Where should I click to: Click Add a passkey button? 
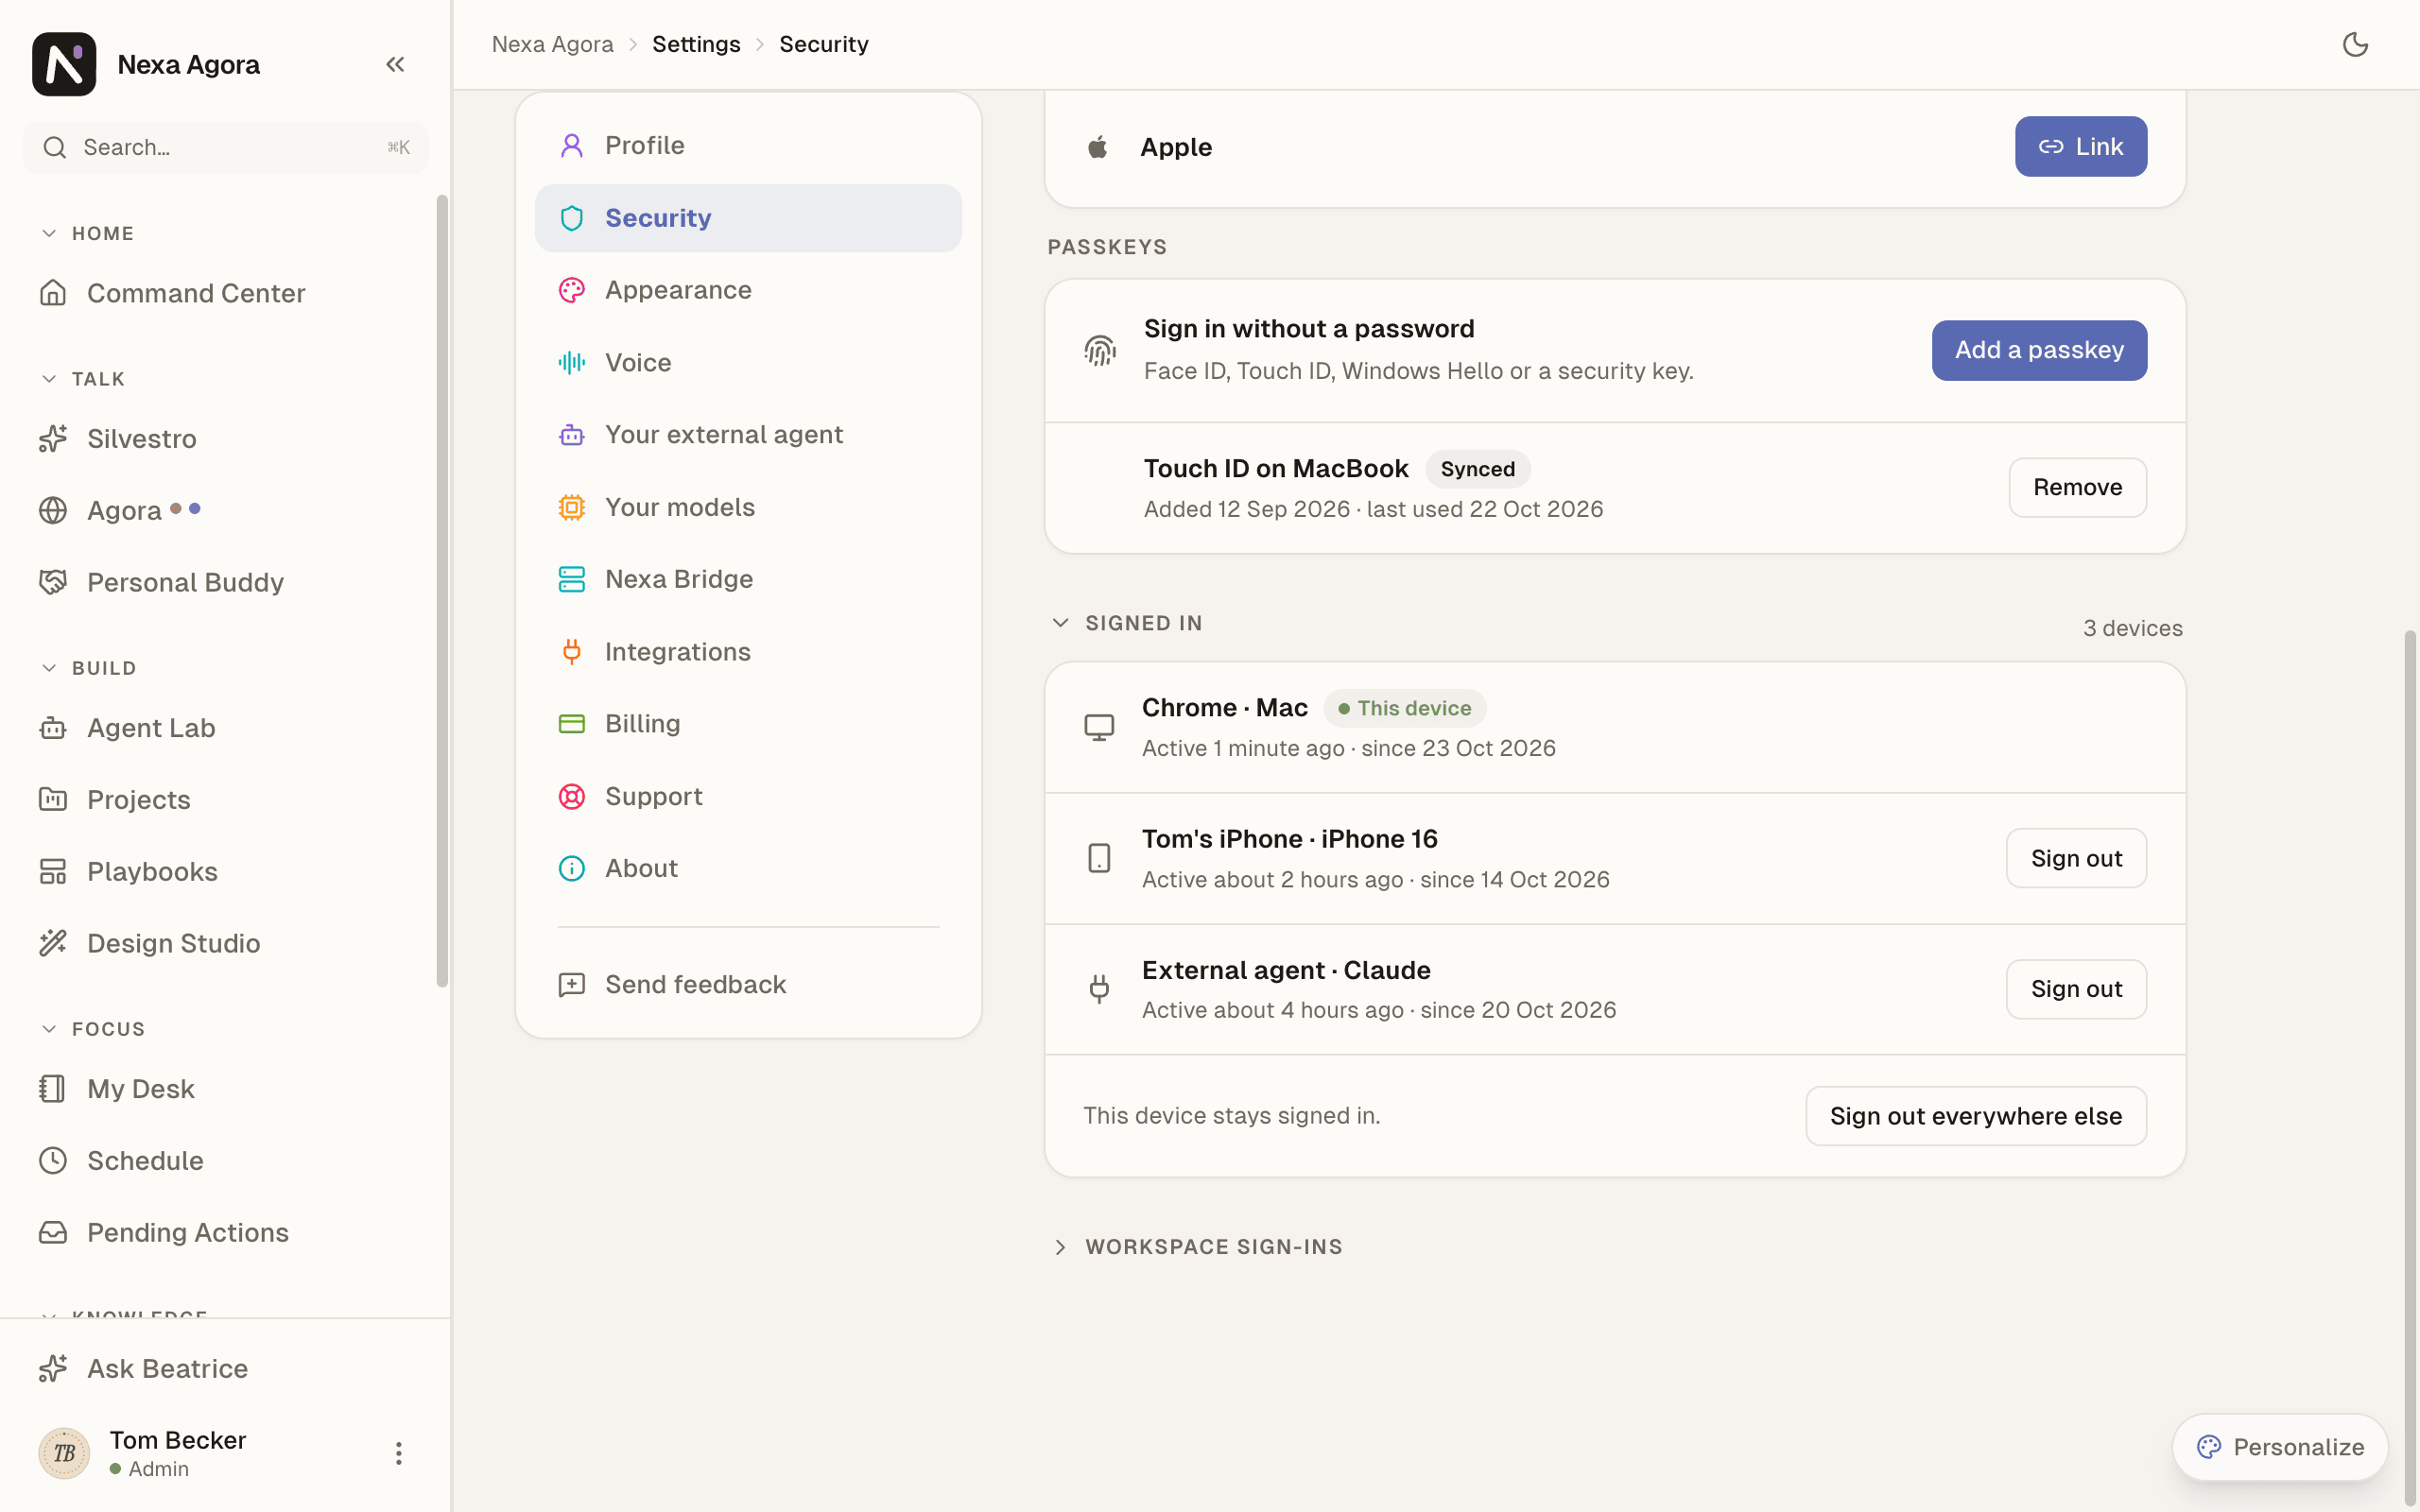click(x=2039, y=350)
